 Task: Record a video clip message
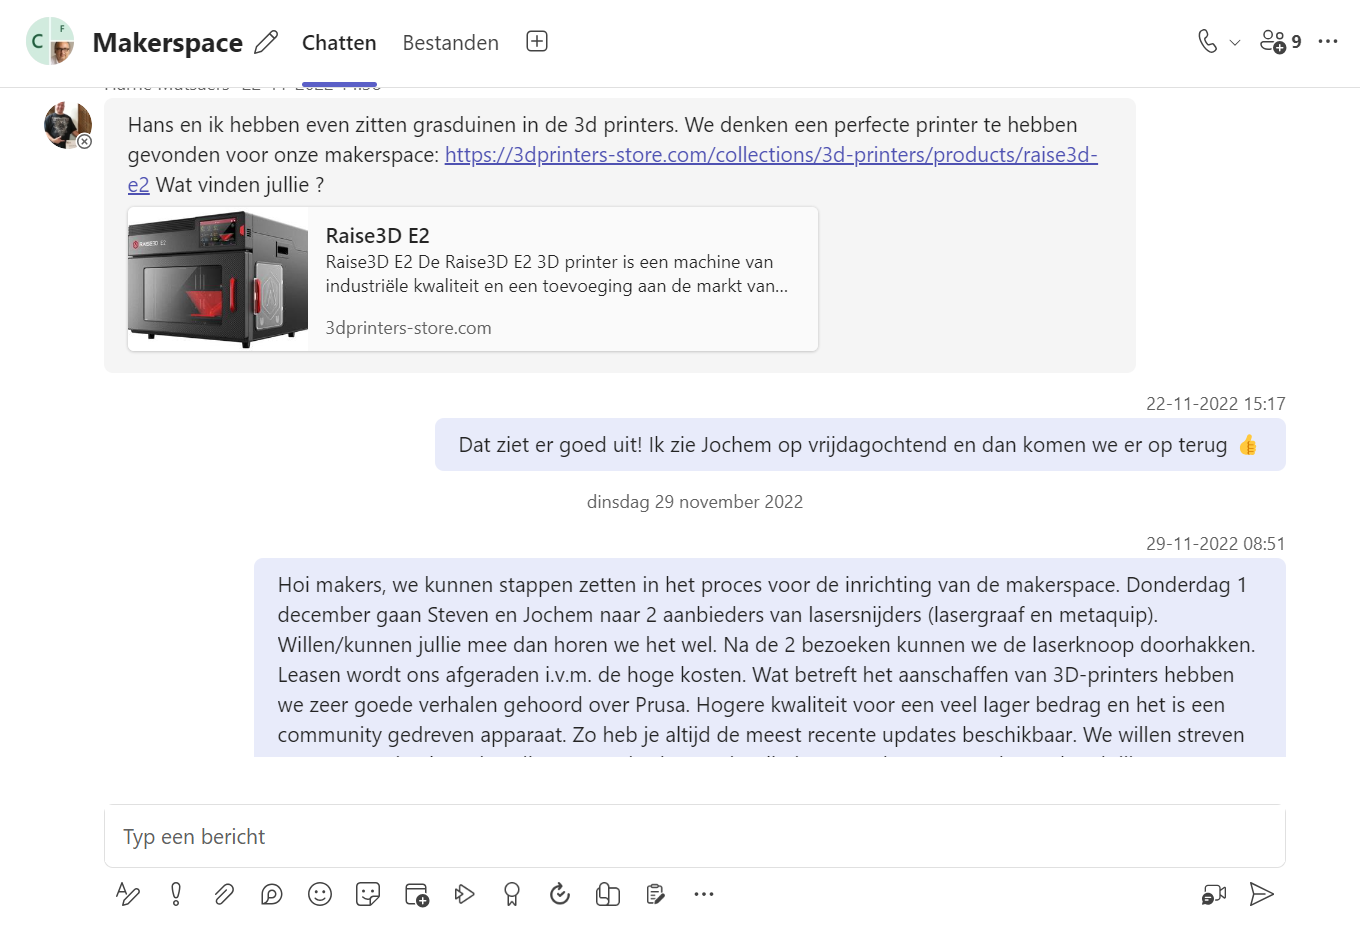[1214, 894]
